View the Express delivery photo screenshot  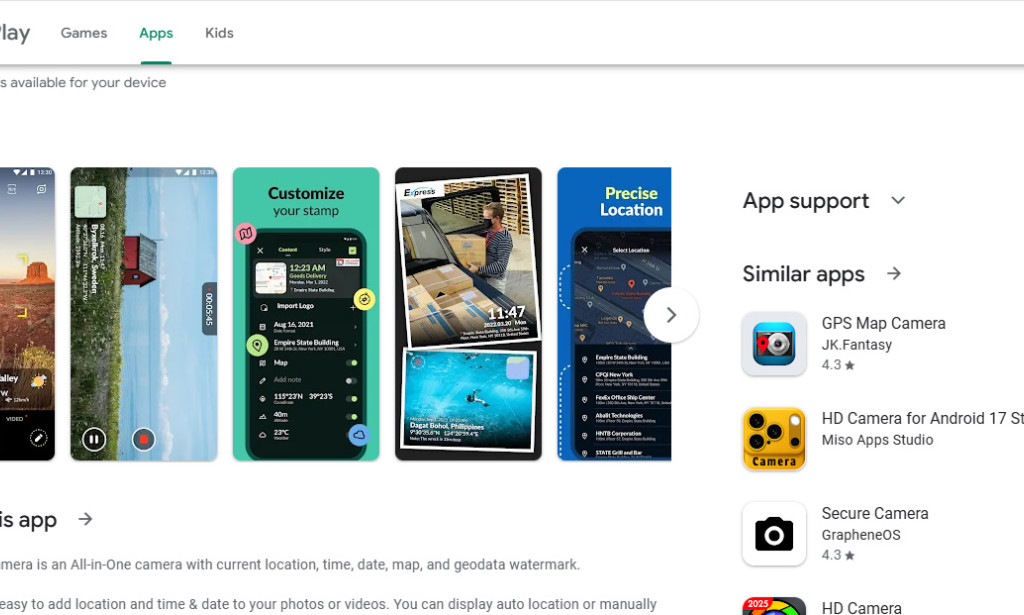[468, 314]
